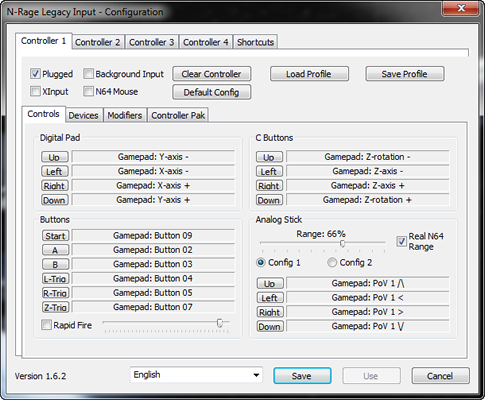
Task: Assign the Z-Trig button mapping
Action: click(56, 307)
